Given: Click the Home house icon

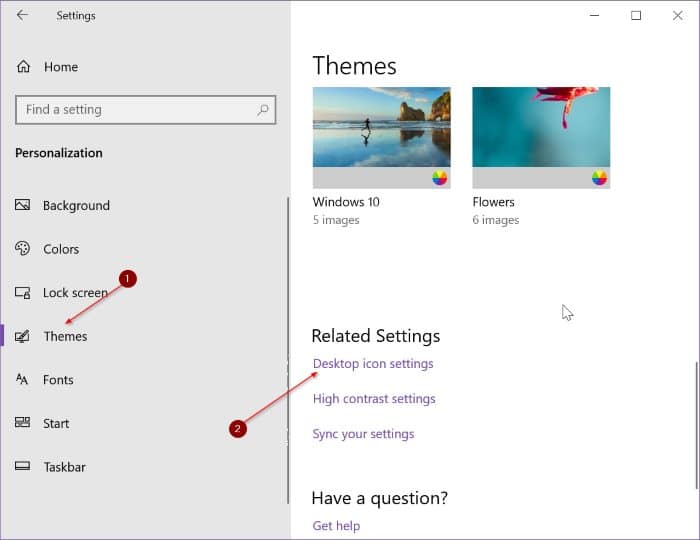Looking at the screenshot, I should [23, 66].
